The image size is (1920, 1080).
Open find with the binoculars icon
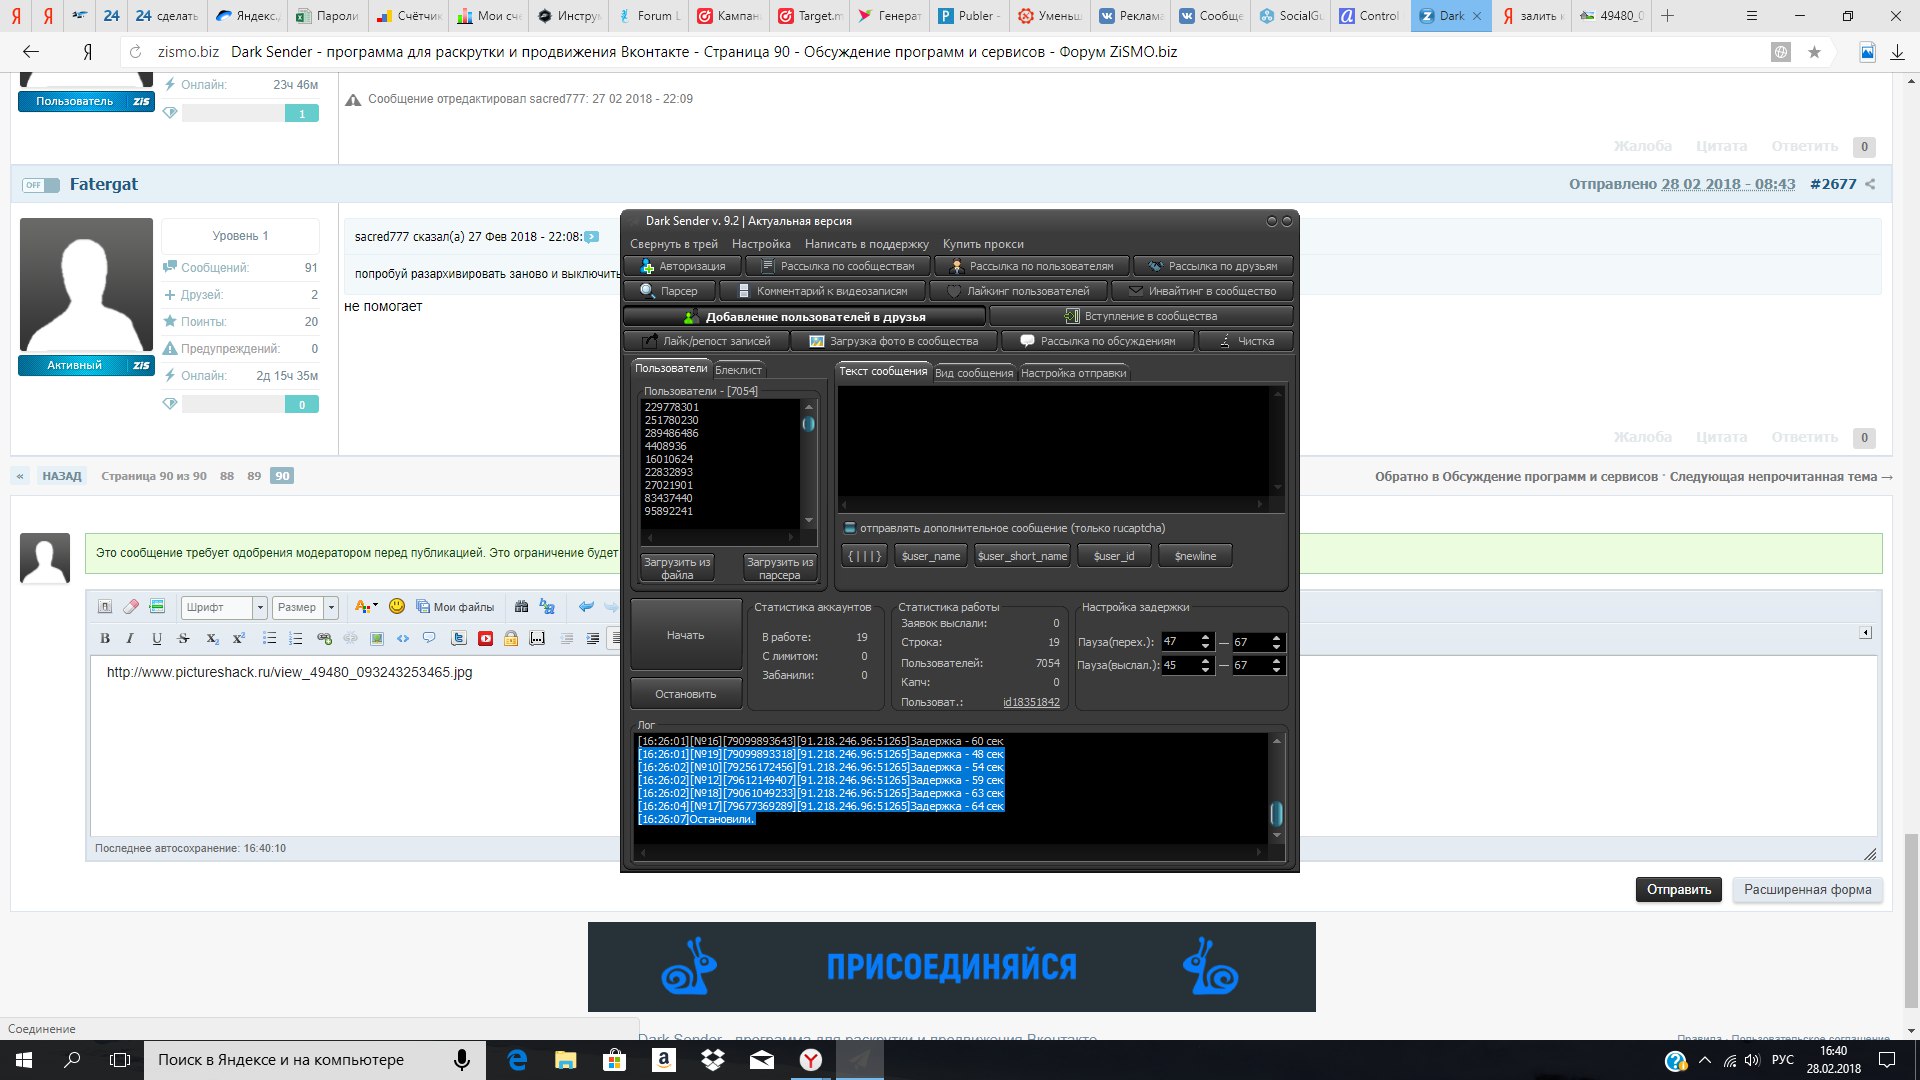(x=521, y=606)
